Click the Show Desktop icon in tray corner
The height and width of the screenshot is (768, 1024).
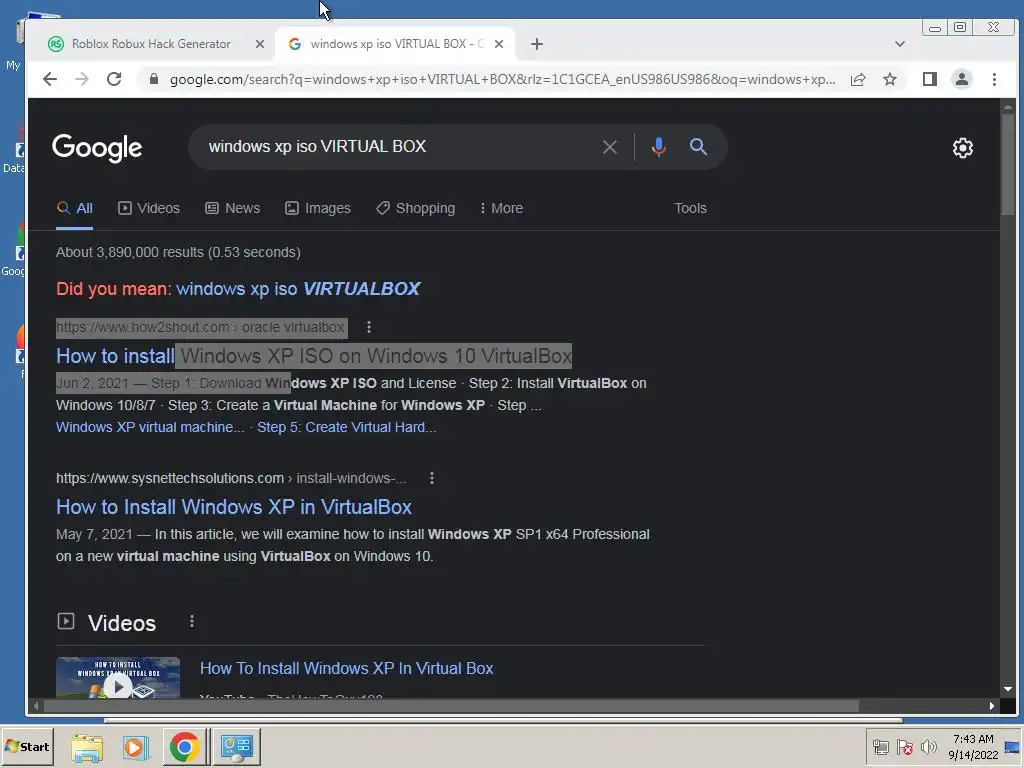click(1013, 747)
